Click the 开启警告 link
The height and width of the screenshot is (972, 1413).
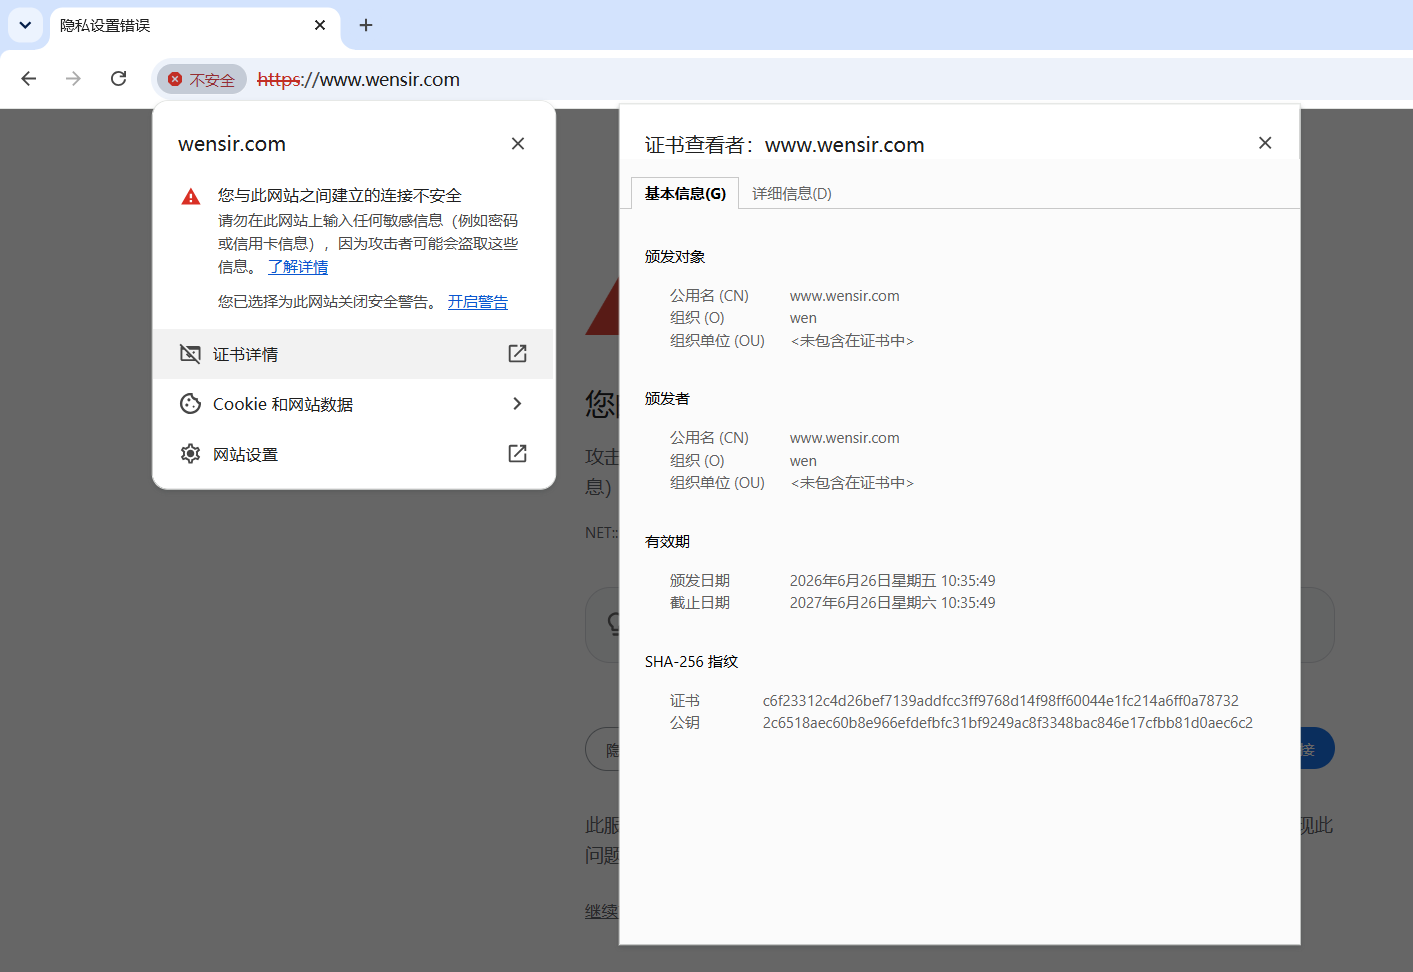[x=478, y=302]
